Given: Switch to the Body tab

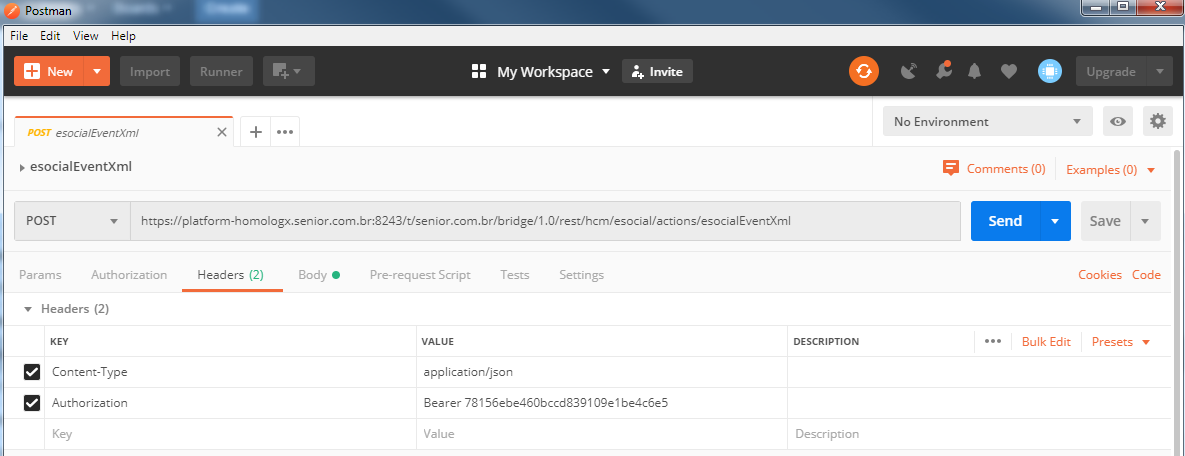Looking at the screenshot, I should point(319,275).
